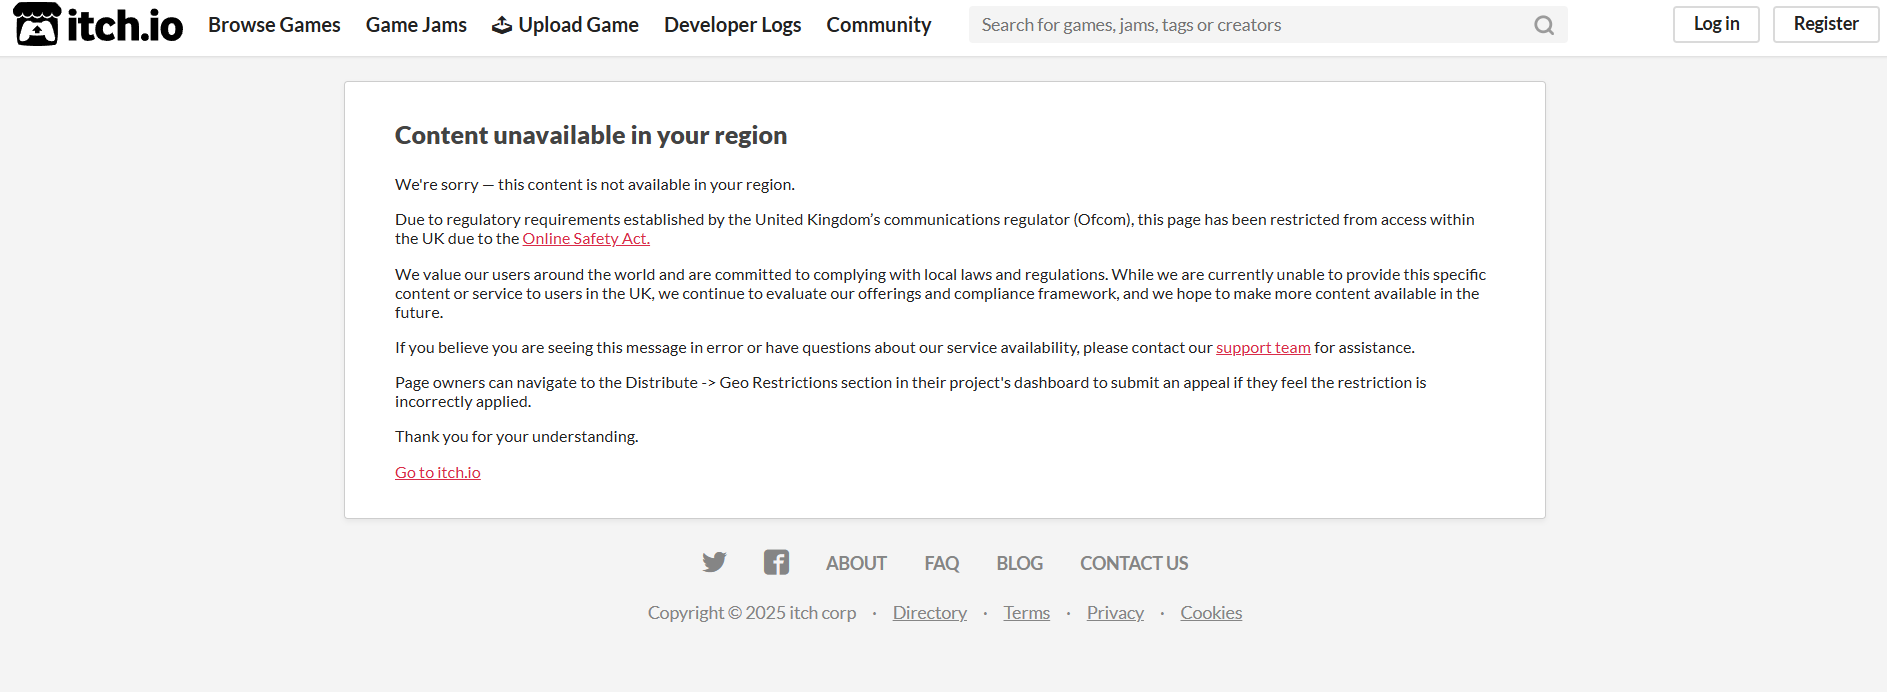Viewport: 1887px width, 692px height.
Task: Open the Facebook icon link in footer
Action: 776,562
